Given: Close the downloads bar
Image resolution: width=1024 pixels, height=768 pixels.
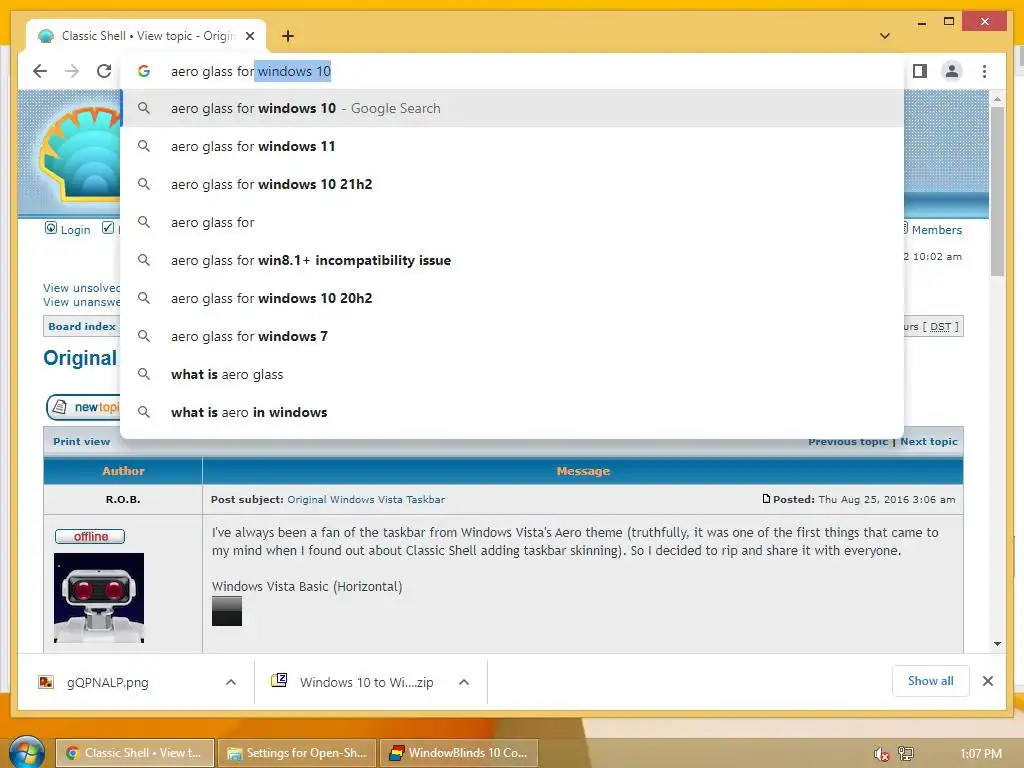Looking at the screenshot, I should click(988, 681).
